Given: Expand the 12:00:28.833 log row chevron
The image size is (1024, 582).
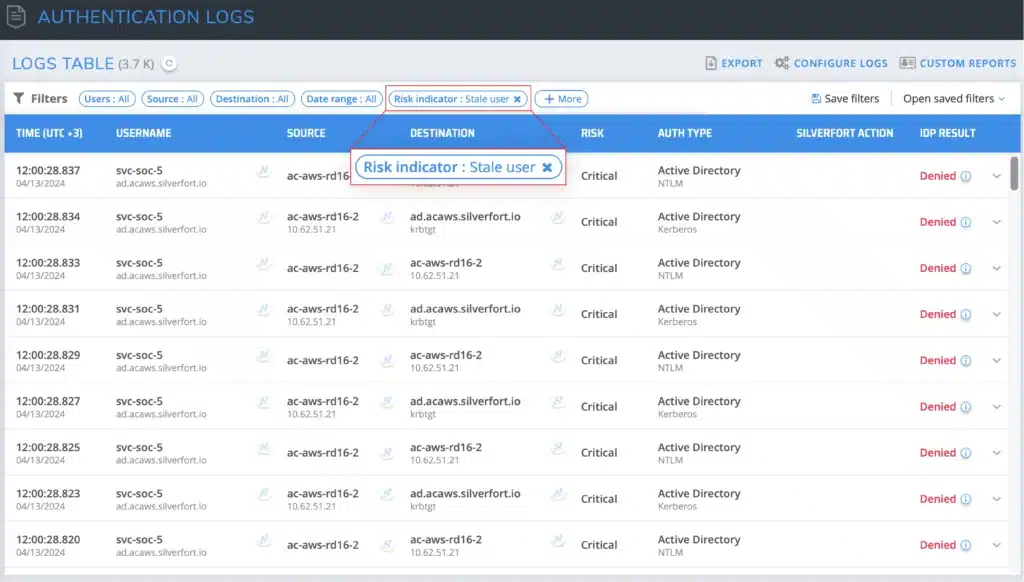Looking at the screenshot, I should click(x=997, y=268).
